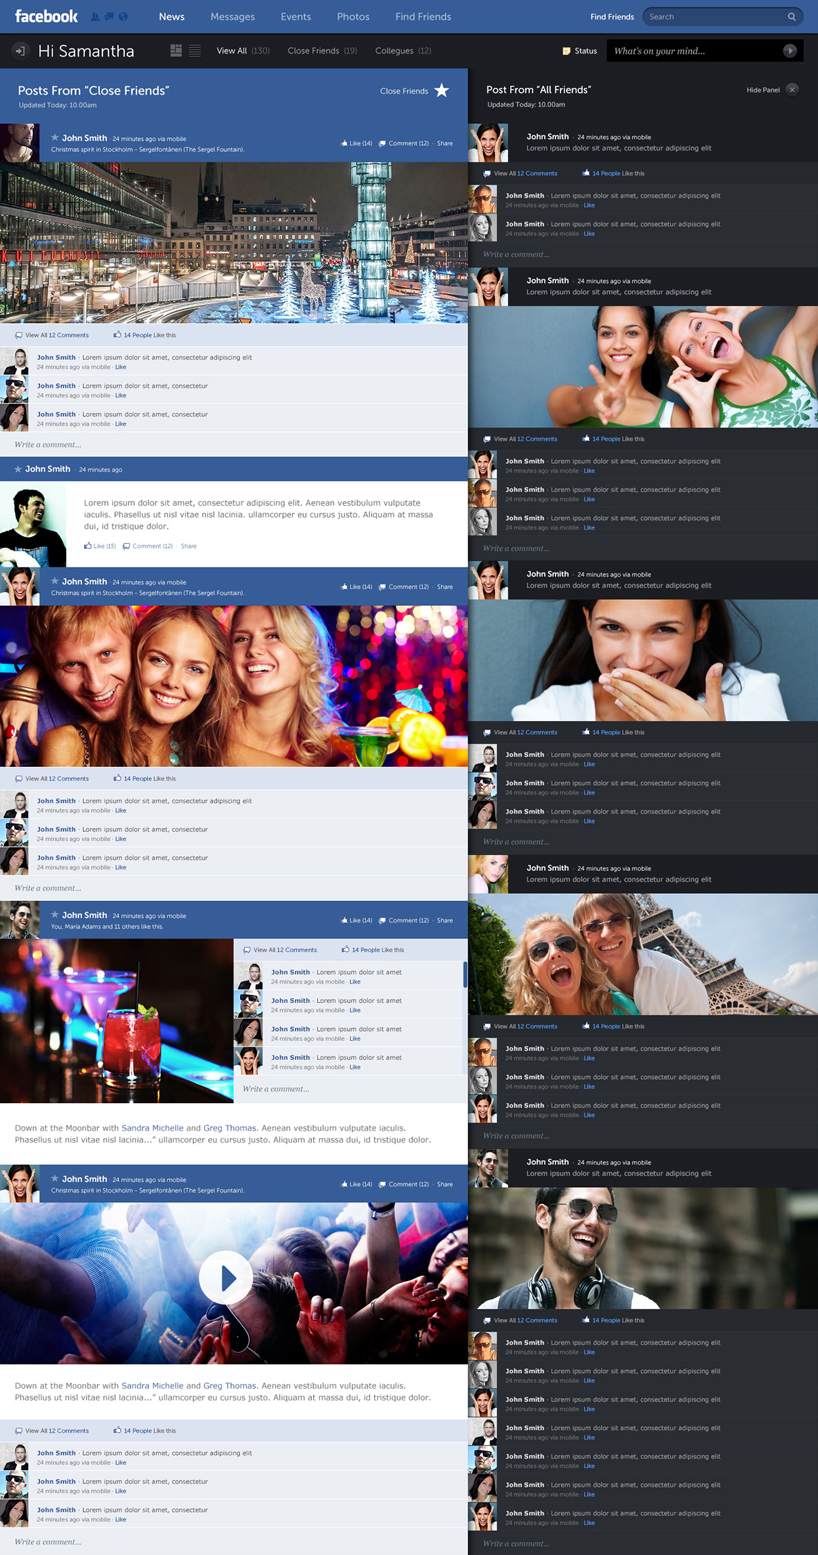
Task: Select the News tab
Action: tap(171, 17)
